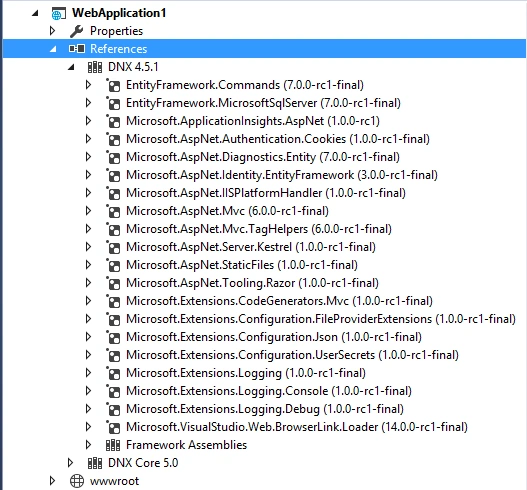The height and width of the screenshot is (490, 527).
Task: Click the DNX Core 5.0 library icon
Action: coord(95,463)
